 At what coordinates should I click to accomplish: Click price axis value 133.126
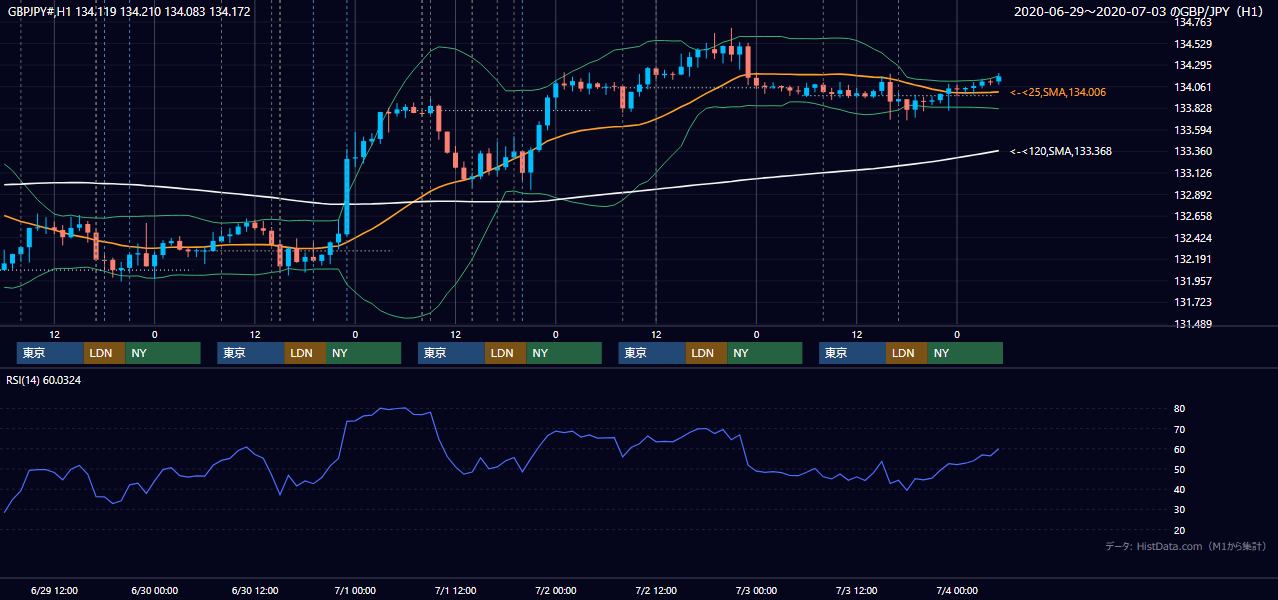coord(1193,173)
